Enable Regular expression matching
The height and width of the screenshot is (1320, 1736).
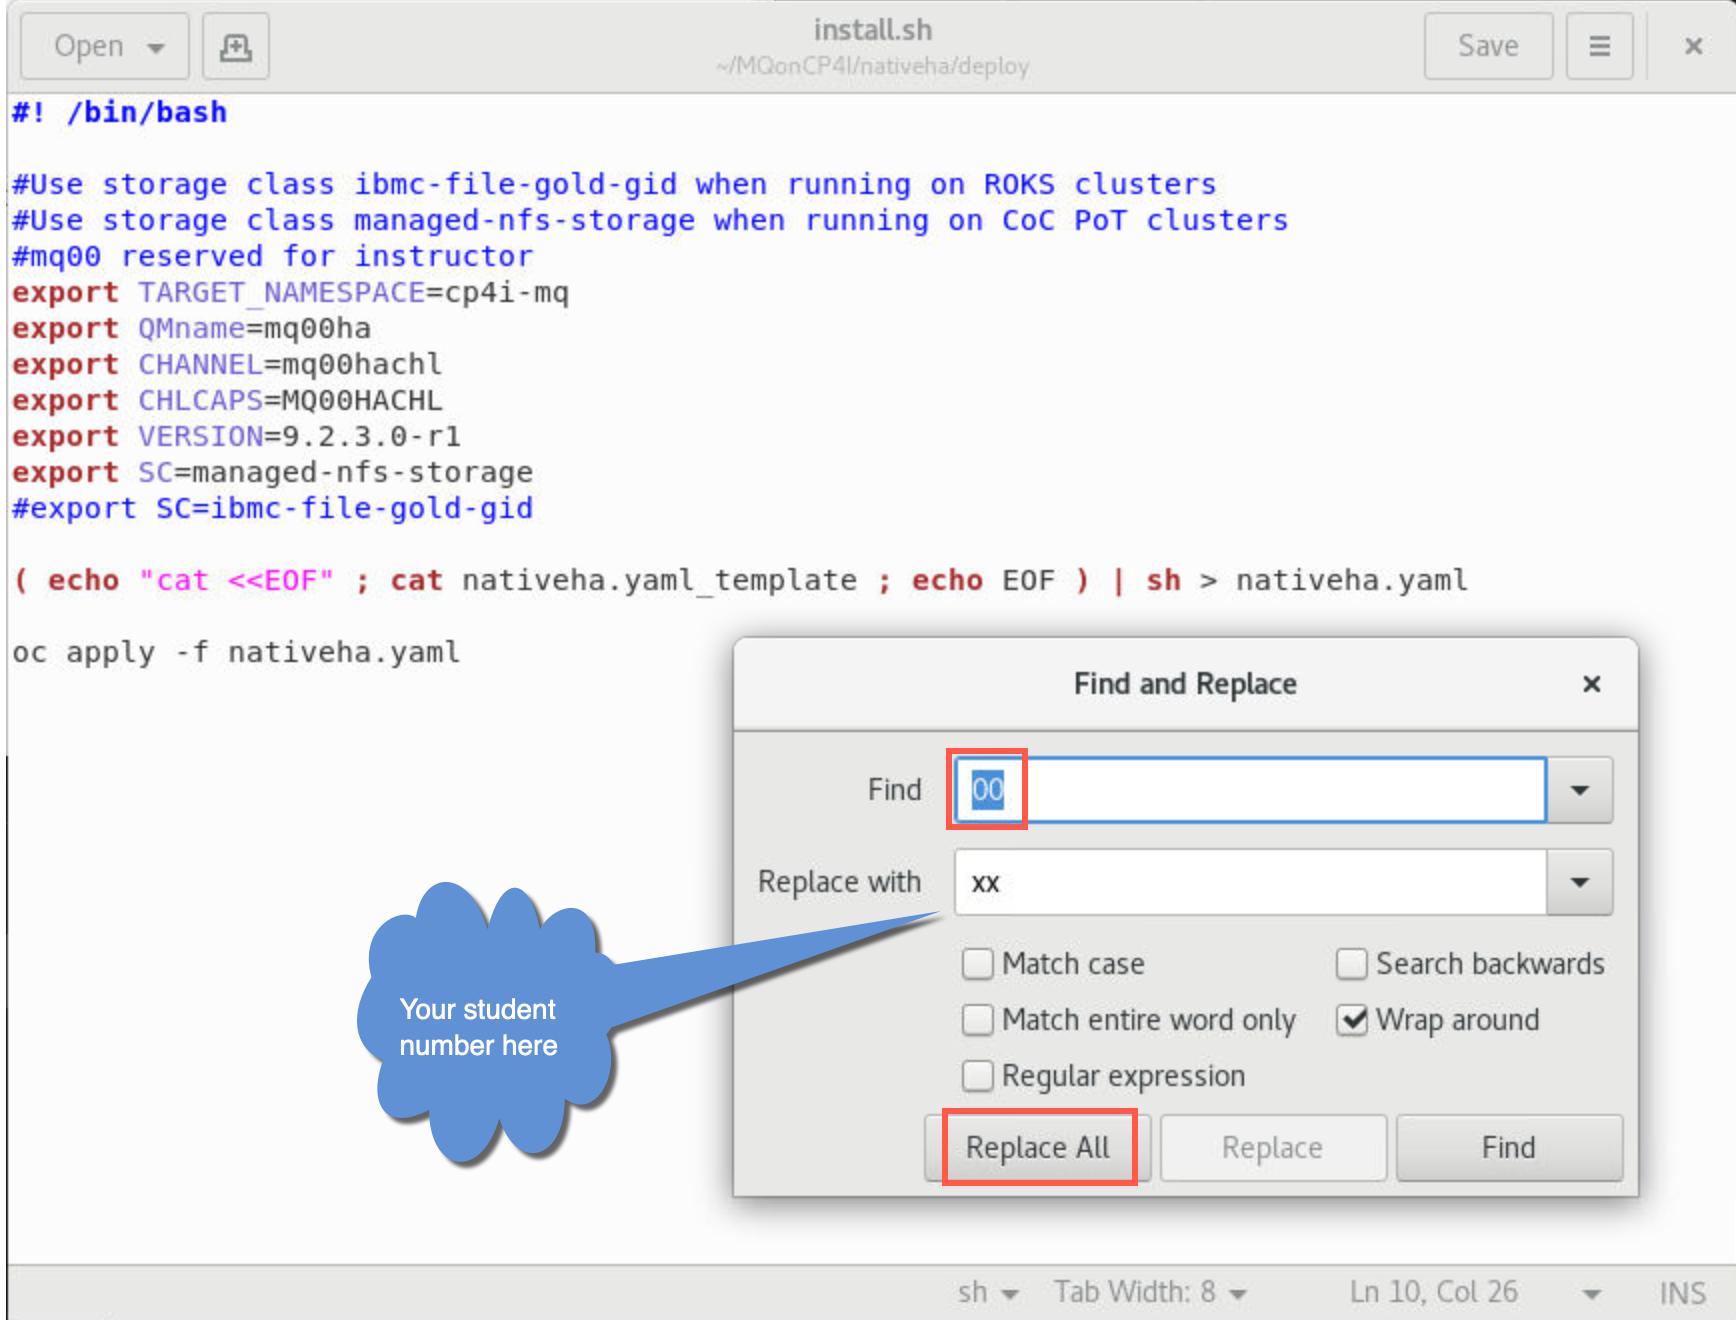click(x=977, y=1076)
